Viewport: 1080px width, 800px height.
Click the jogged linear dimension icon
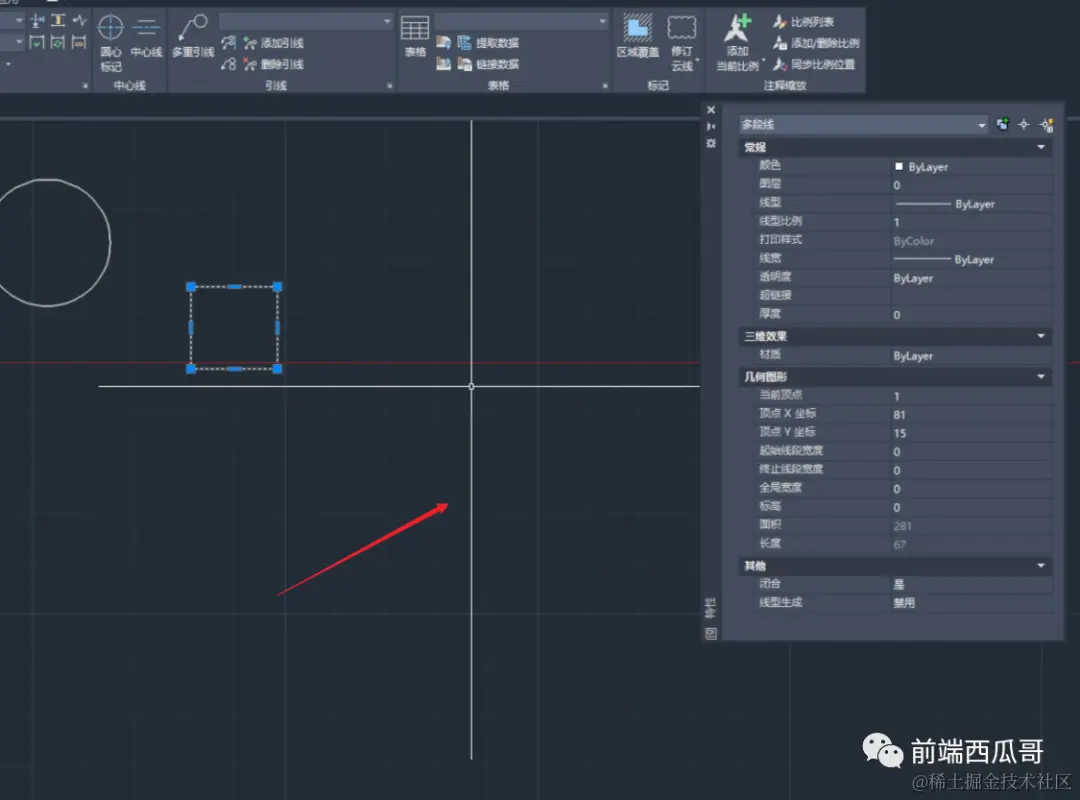coord(80,21)
